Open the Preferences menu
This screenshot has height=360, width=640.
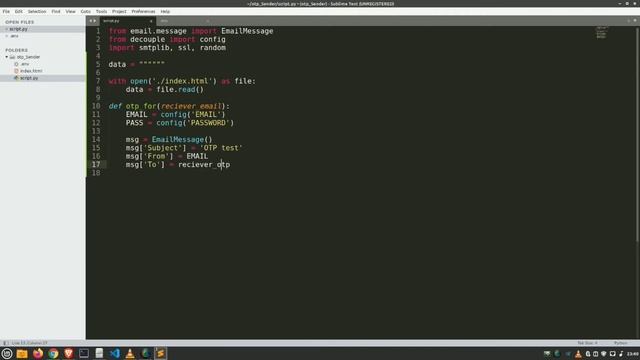click(x=143, y=11)
